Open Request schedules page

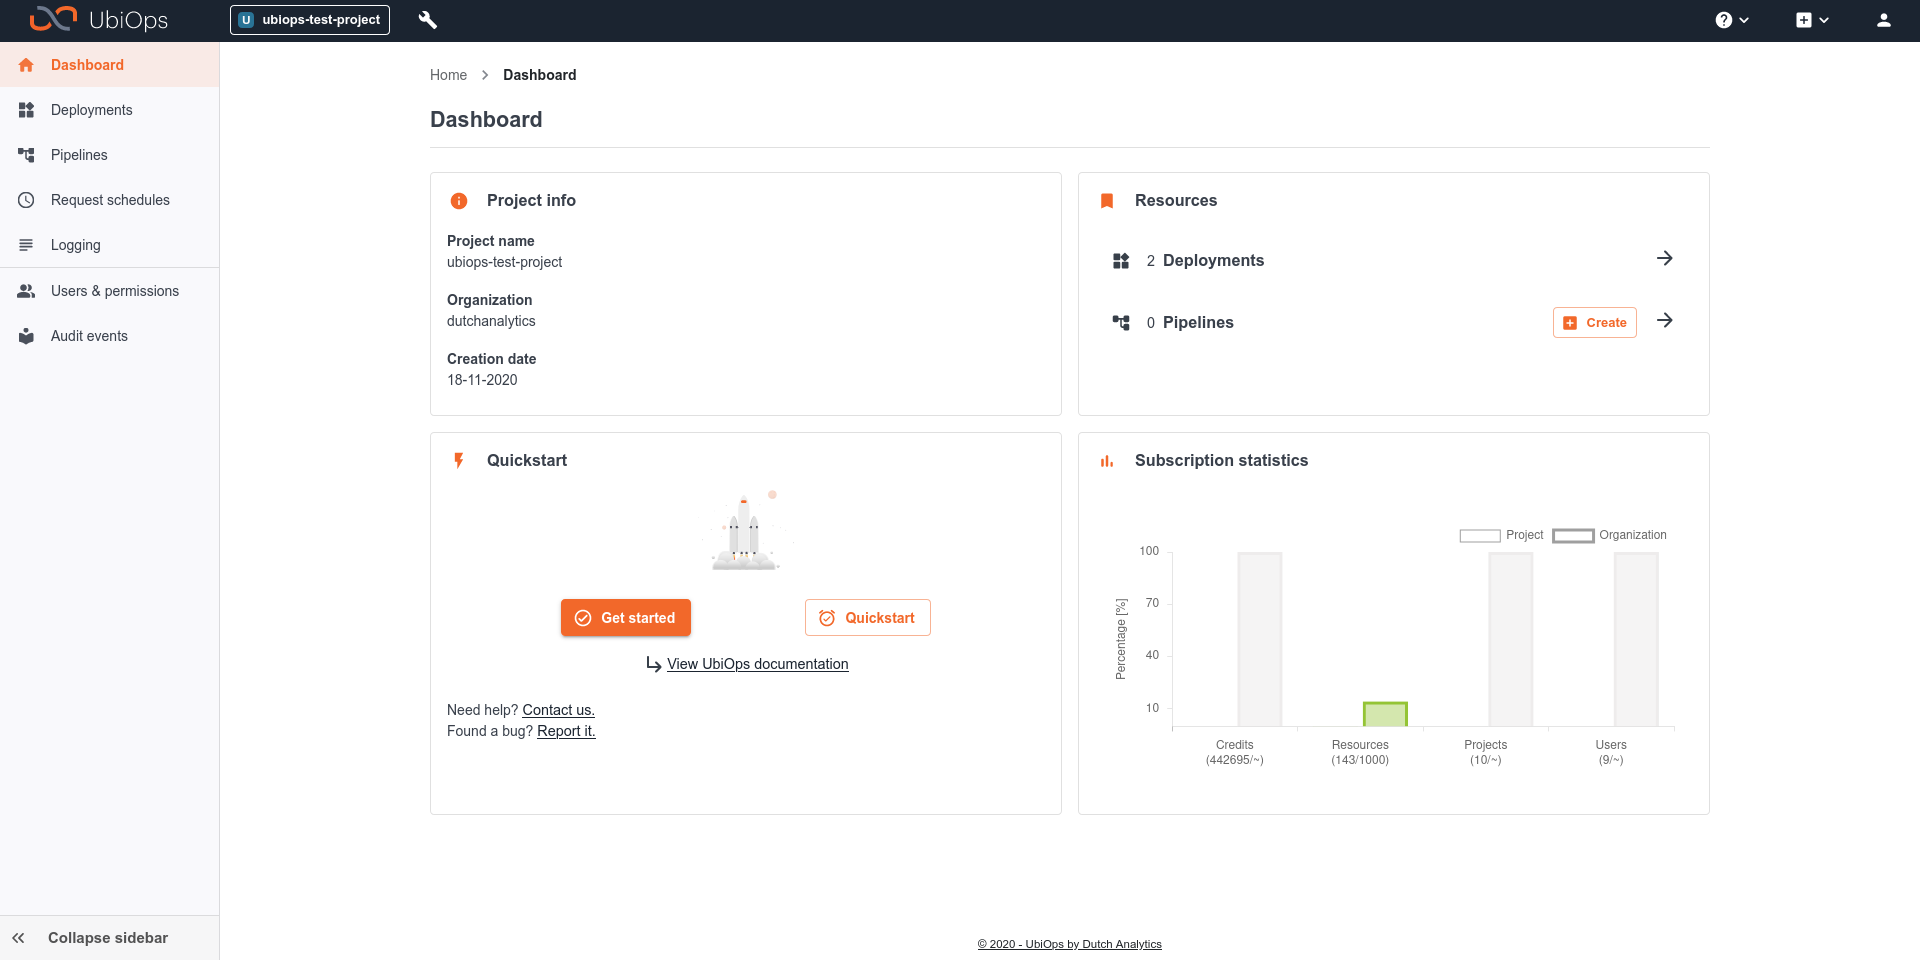pyautogui.click(x=110, y=200)
